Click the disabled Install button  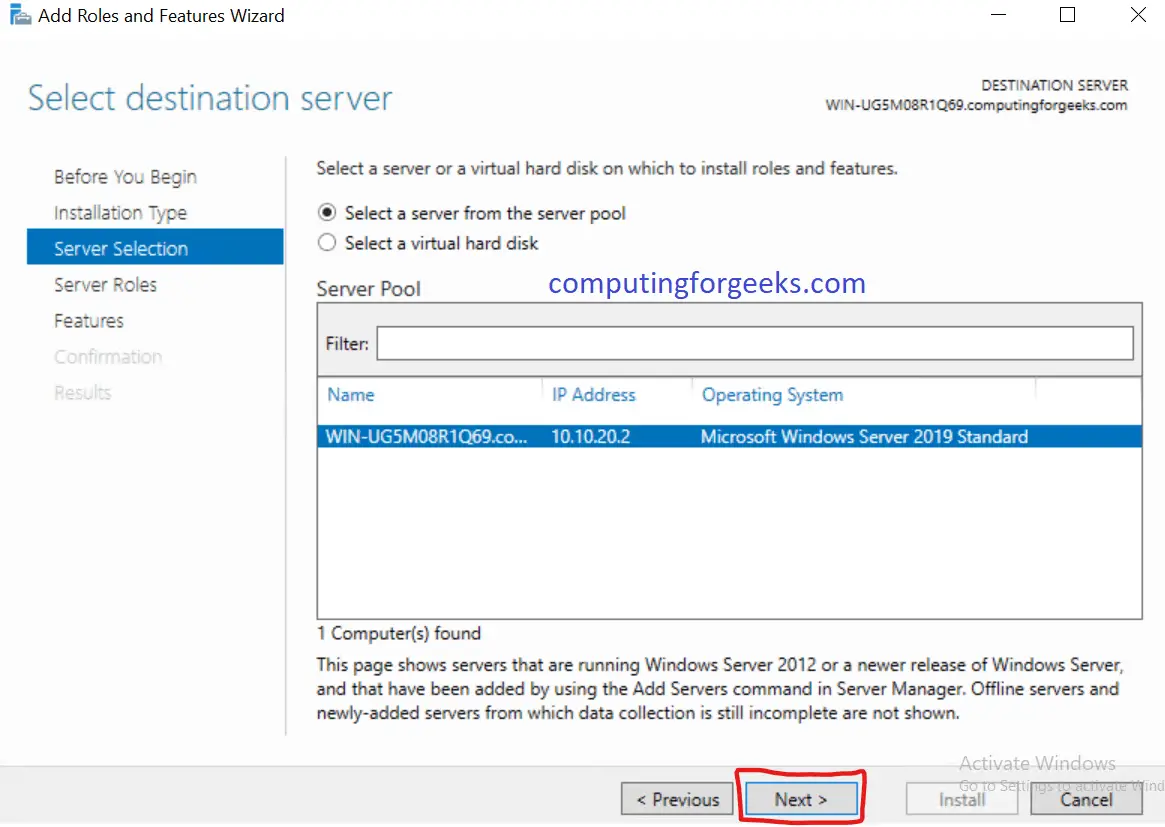pyautogui.click(x=961, y=798)
